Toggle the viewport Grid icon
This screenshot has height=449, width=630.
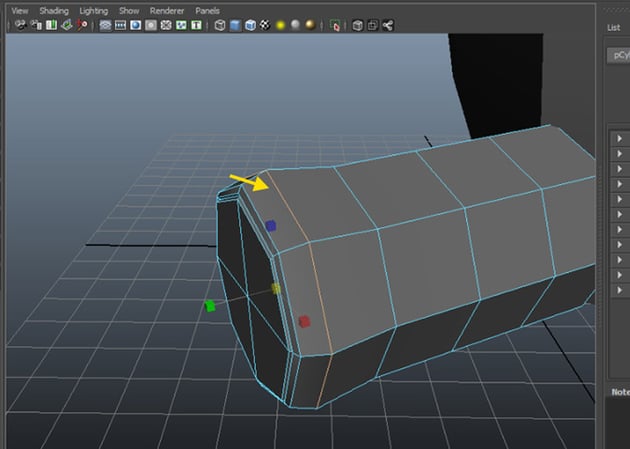[105, 25]
